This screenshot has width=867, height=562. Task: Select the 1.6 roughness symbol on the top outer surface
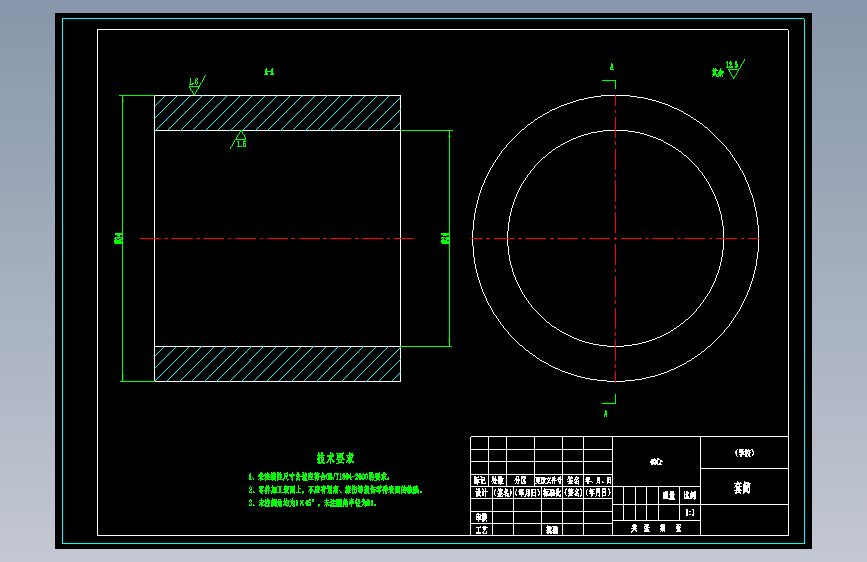[x=196, y=85]
